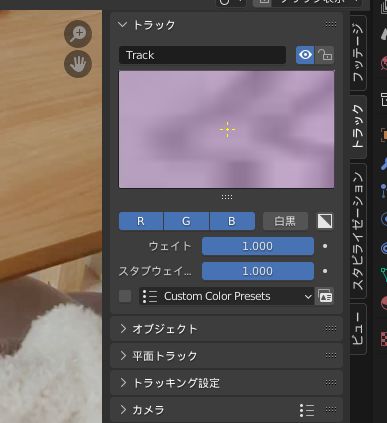
Task: Adjust the ウェイト weight slider
Action: pos(258,246)
